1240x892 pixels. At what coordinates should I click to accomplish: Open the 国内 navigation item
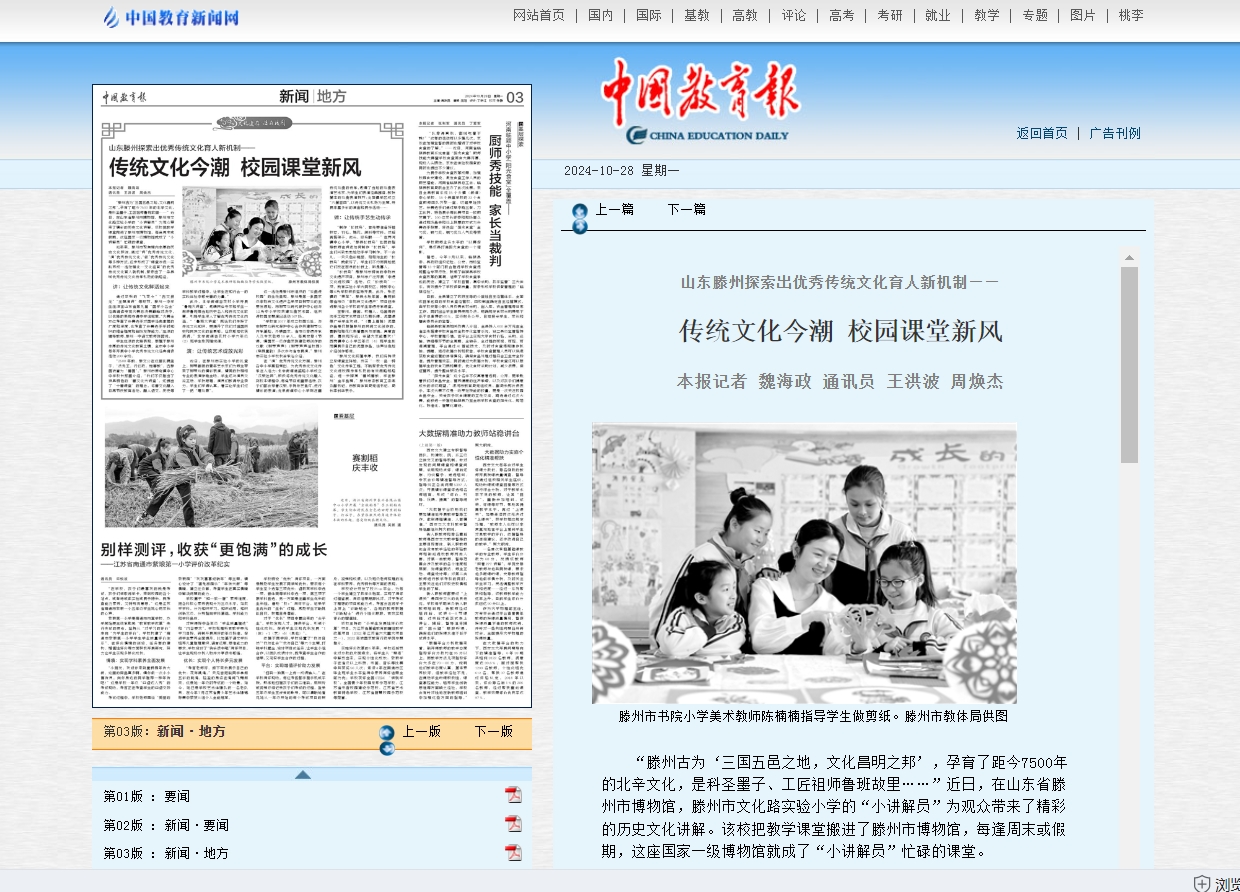click(601, 15)
